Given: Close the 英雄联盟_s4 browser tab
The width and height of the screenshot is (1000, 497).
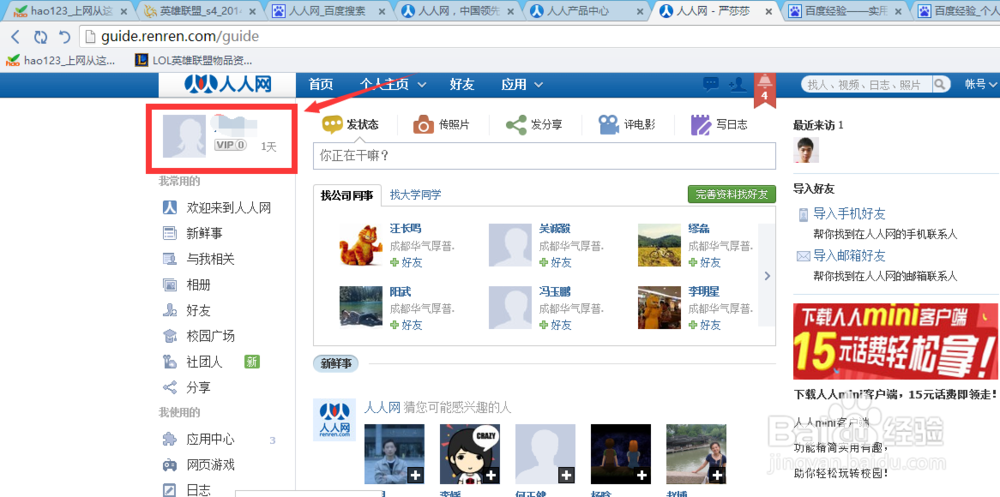Looking at the screenshot, I should (x=253, y=11).
